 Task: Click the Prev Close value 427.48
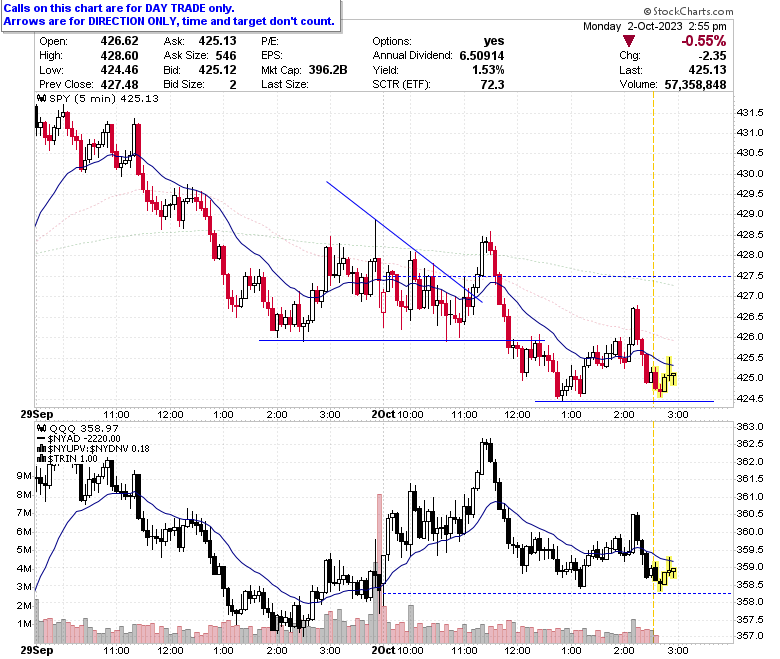[119, 84]
